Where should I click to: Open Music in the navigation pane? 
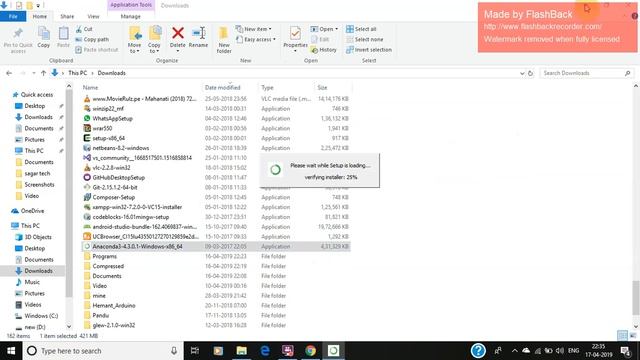point(32,282)
